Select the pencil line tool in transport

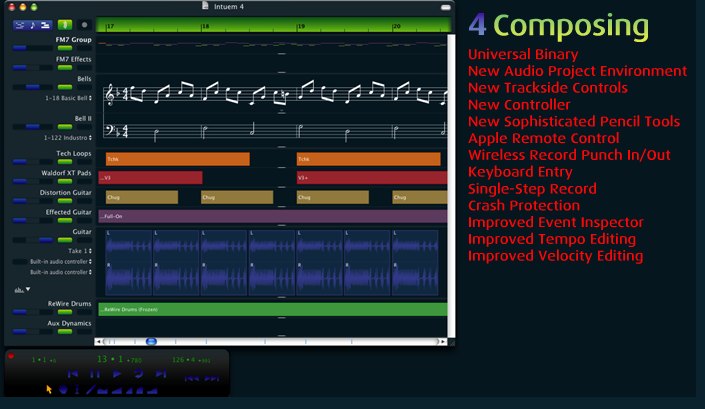click(x=89, y=390)
